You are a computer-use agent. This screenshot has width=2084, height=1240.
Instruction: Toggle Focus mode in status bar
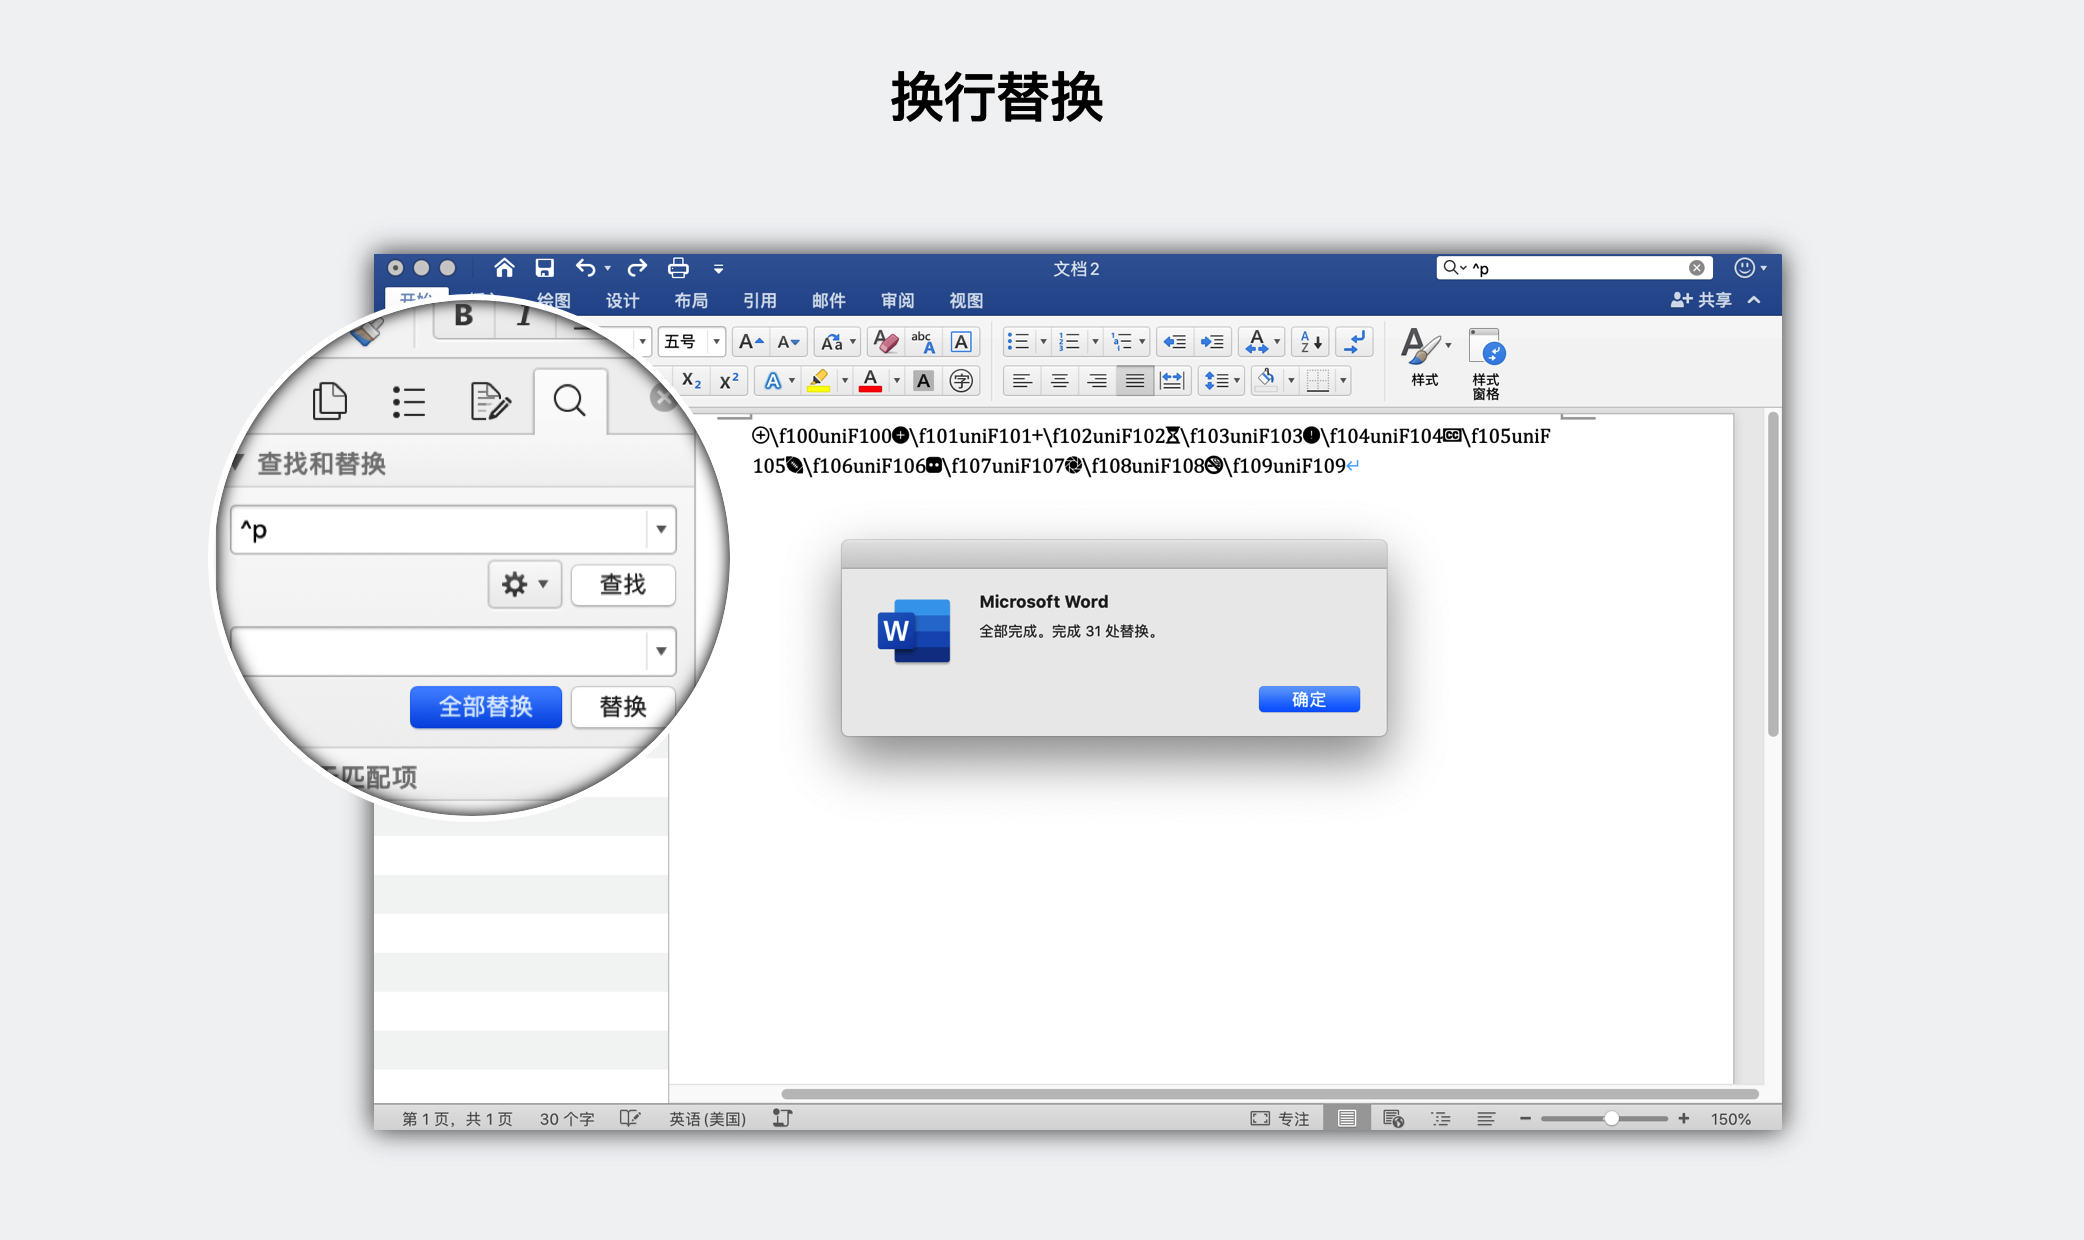click(x=1281, y=1119)
